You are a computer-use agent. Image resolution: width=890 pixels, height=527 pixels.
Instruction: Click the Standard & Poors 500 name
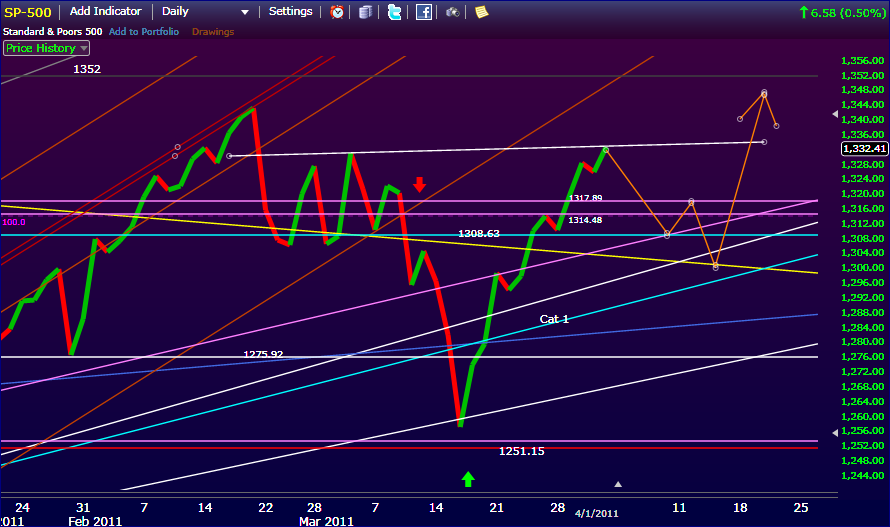click(x=53, y=32)
